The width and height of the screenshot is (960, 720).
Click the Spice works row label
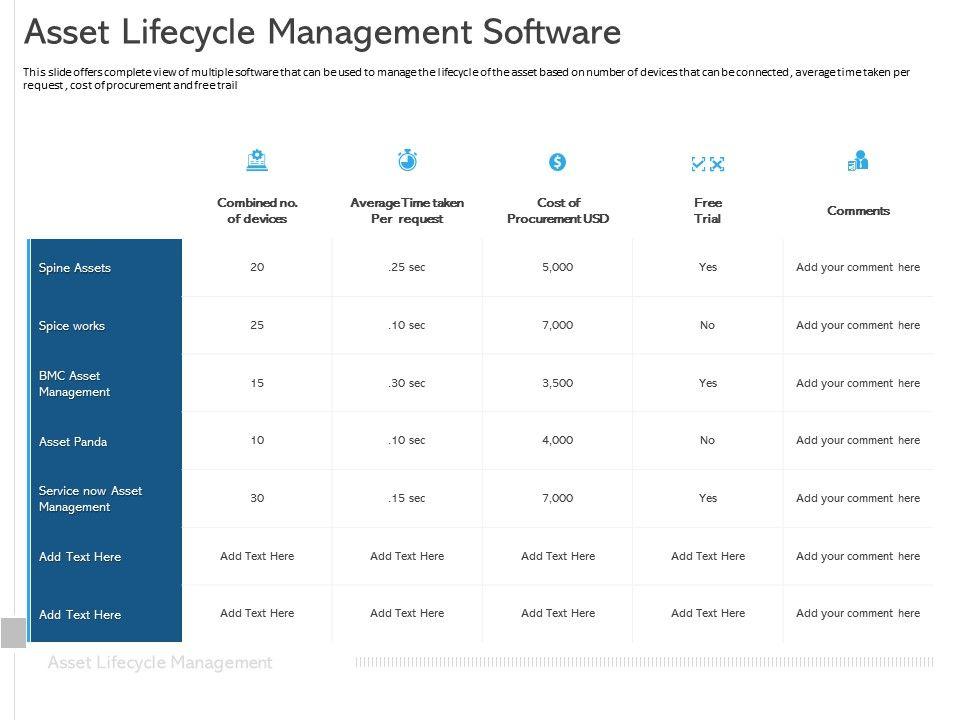[72, 326]
